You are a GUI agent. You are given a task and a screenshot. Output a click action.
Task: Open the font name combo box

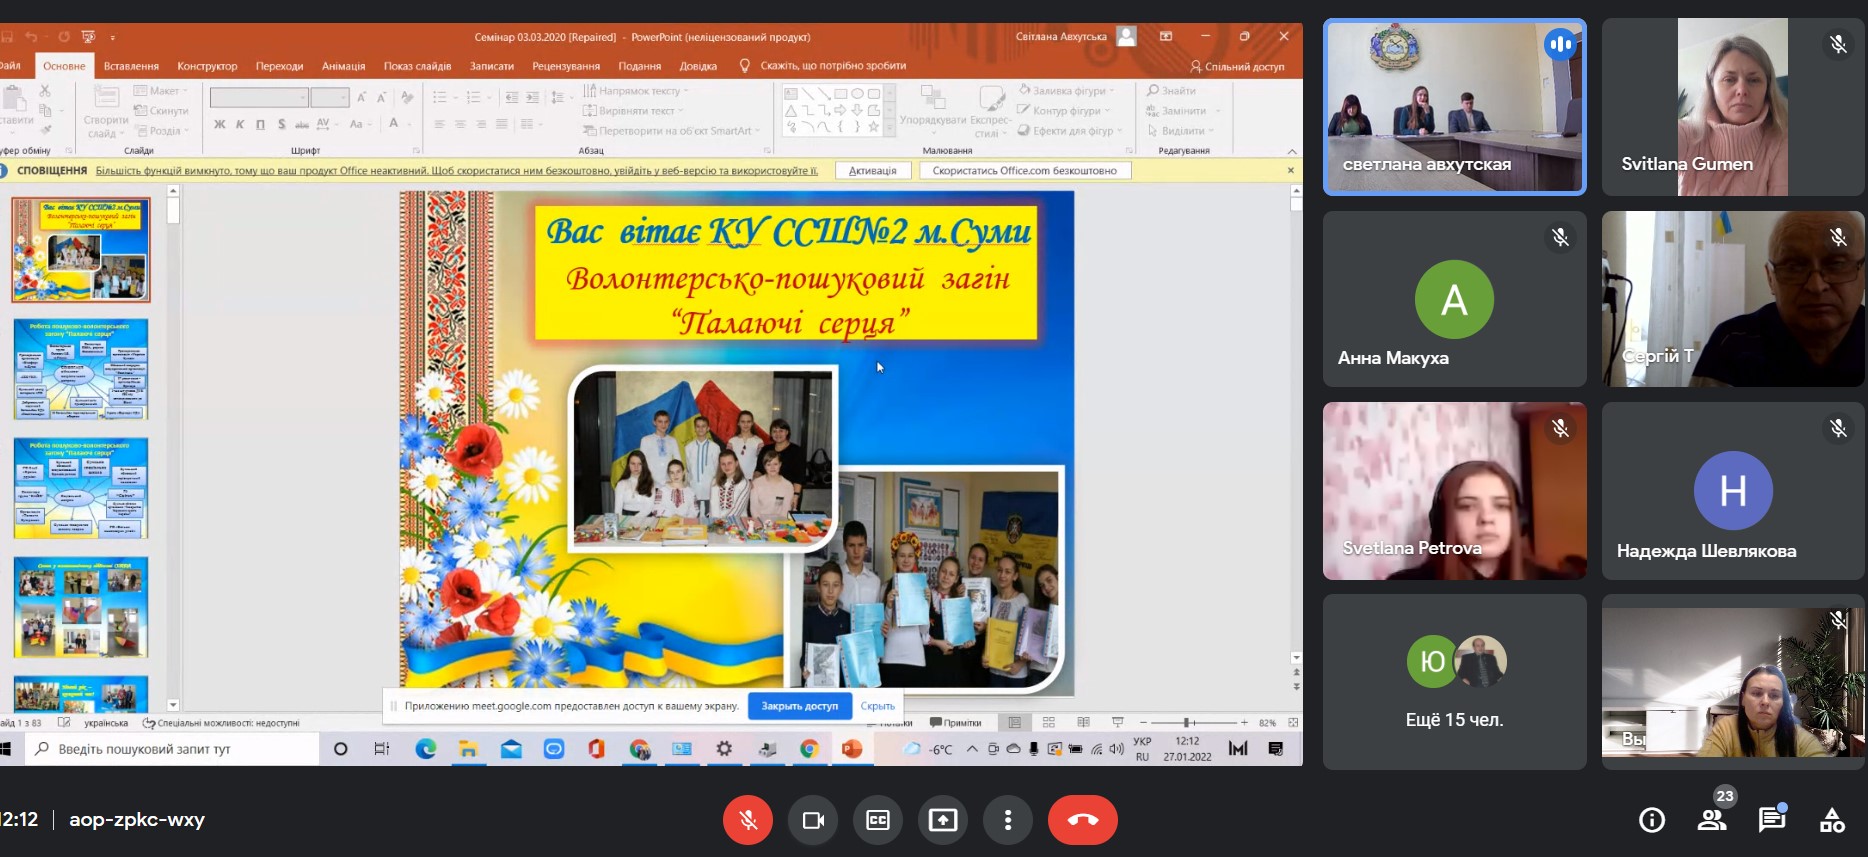point(258,97)
